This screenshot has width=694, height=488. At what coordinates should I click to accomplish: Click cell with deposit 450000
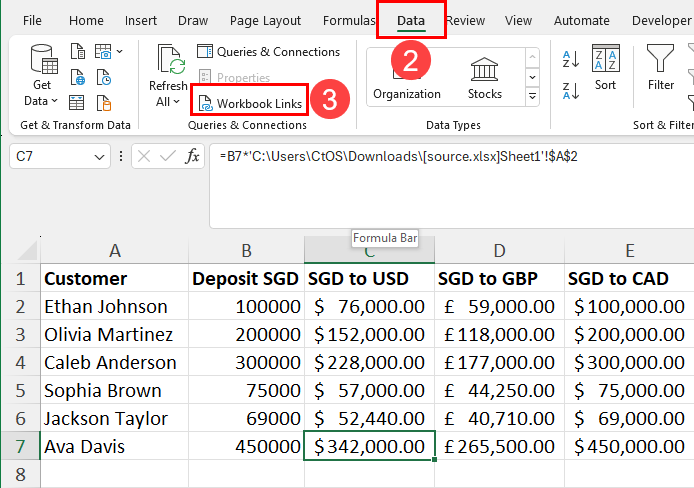coord(247,446)
